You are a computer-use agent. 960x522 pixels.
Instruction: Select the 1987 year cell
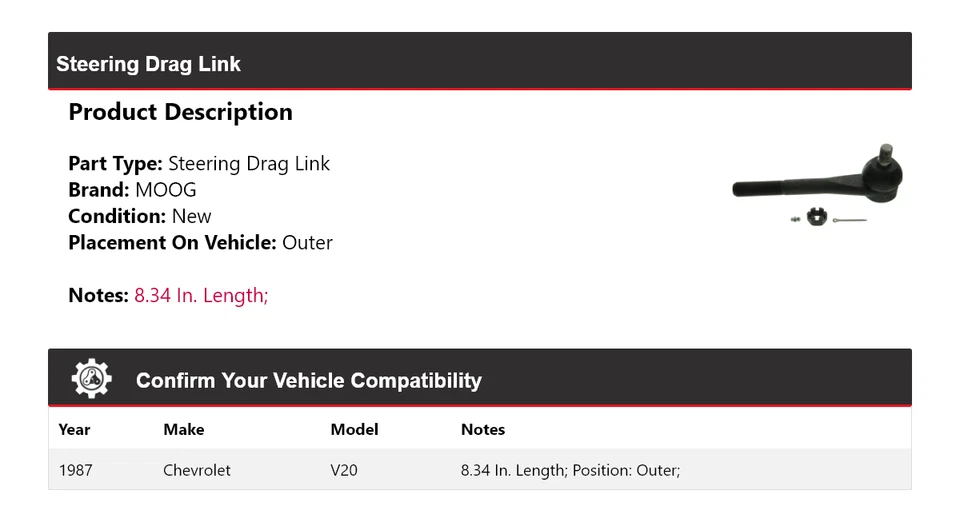point(75,470)
